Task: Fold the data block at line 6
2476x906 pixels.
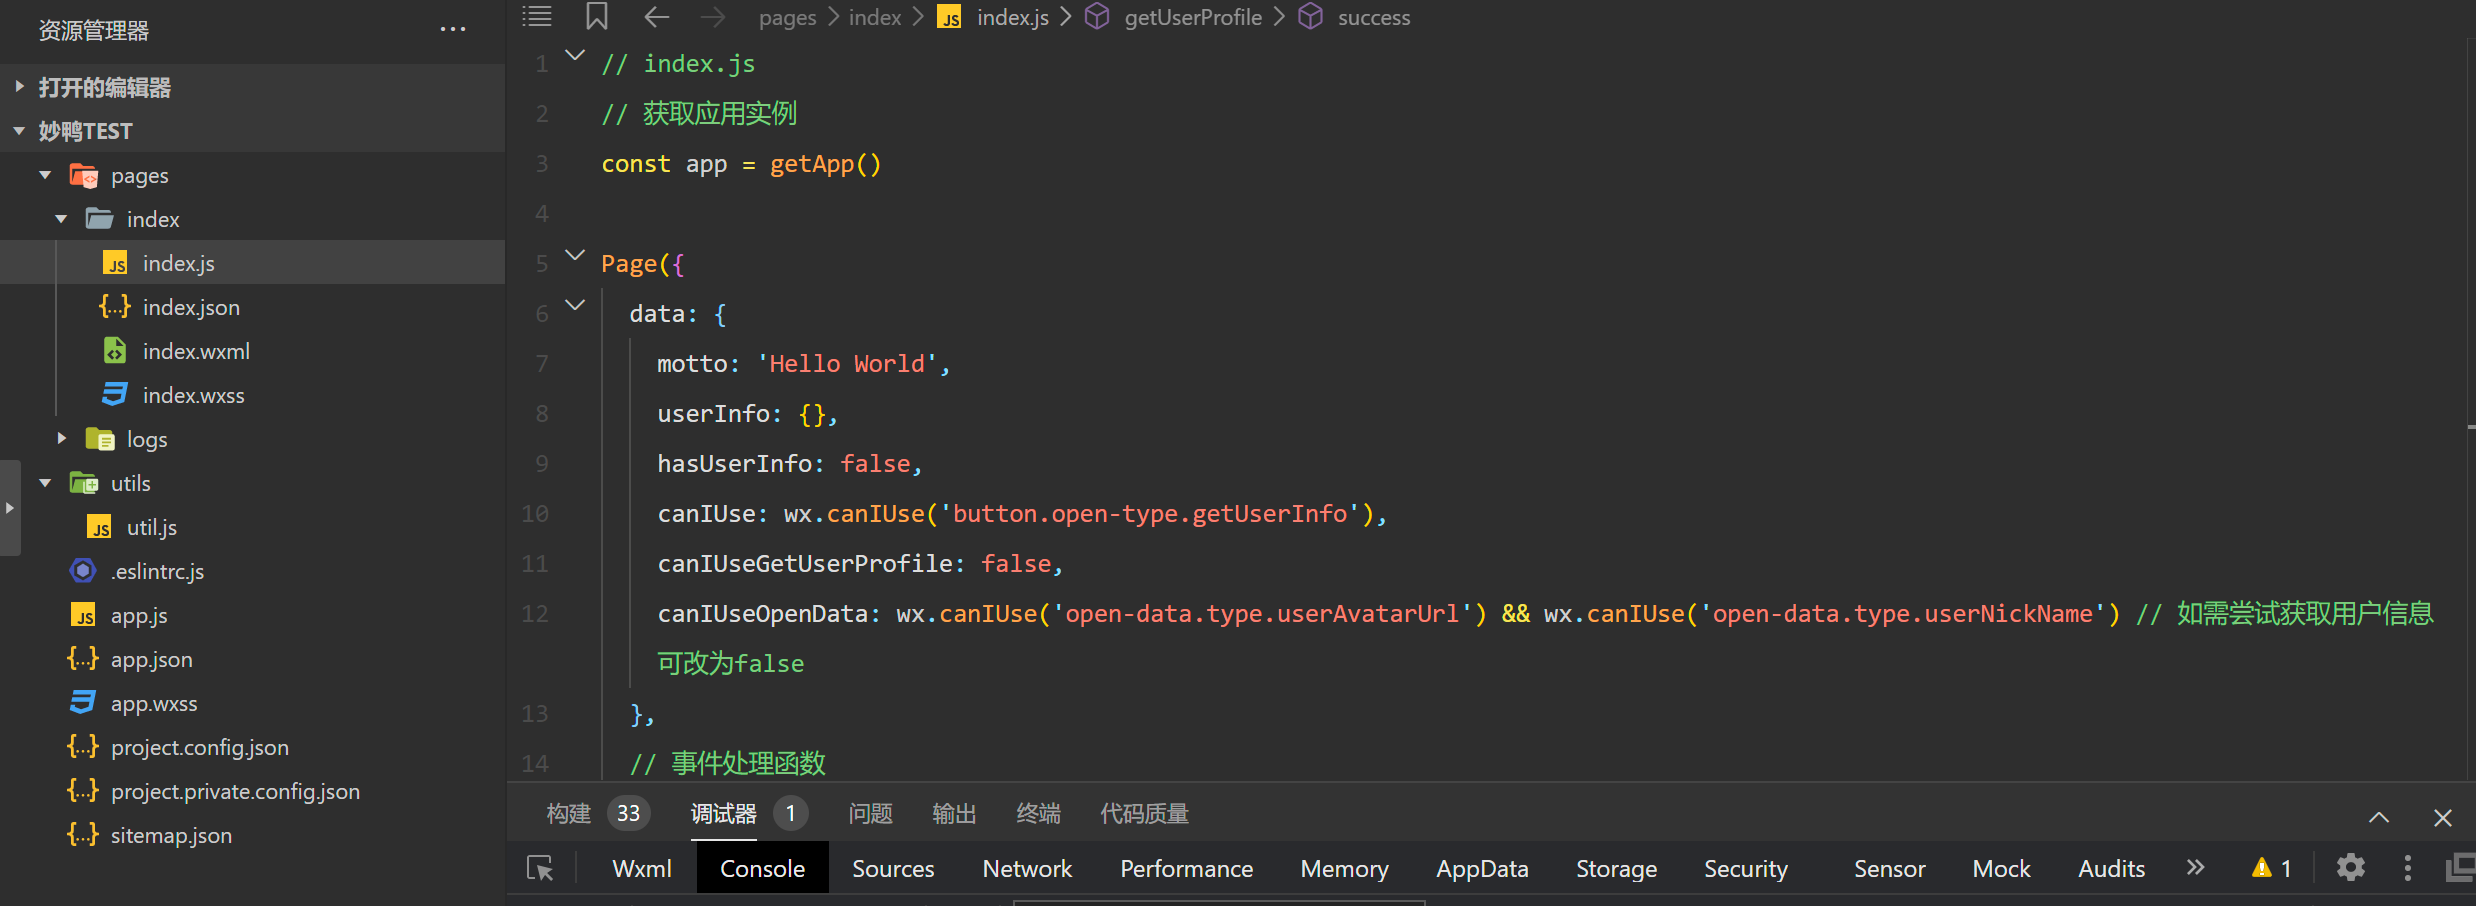Action: point(575,305)
